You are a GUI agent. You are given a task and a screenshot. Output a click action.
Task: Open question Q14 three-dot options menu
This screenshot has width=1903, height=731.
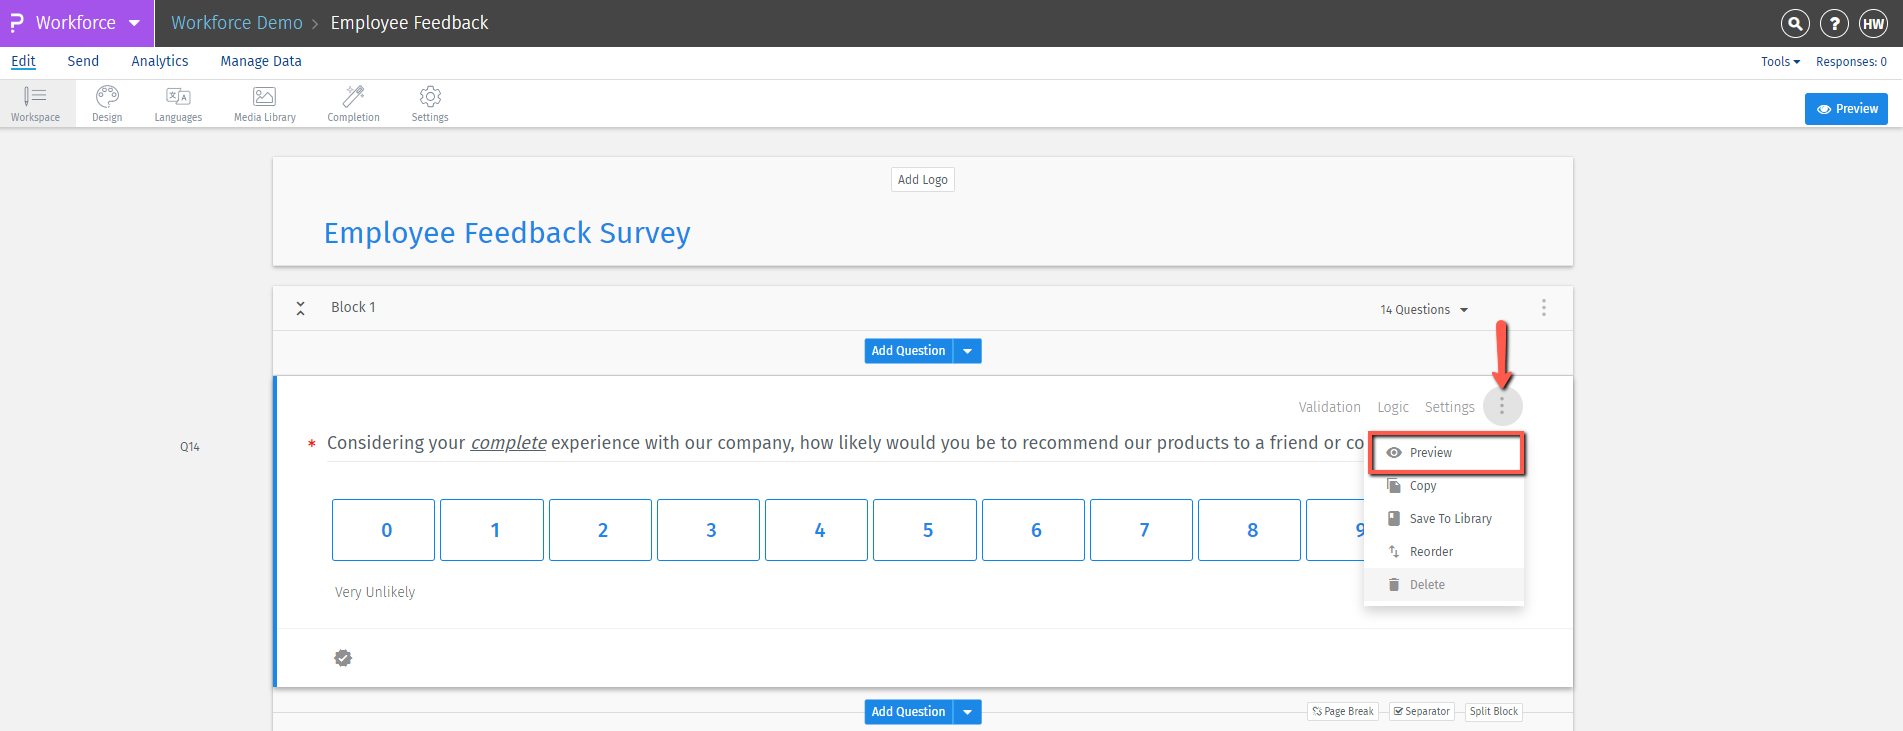click(x=1501, y=407)
